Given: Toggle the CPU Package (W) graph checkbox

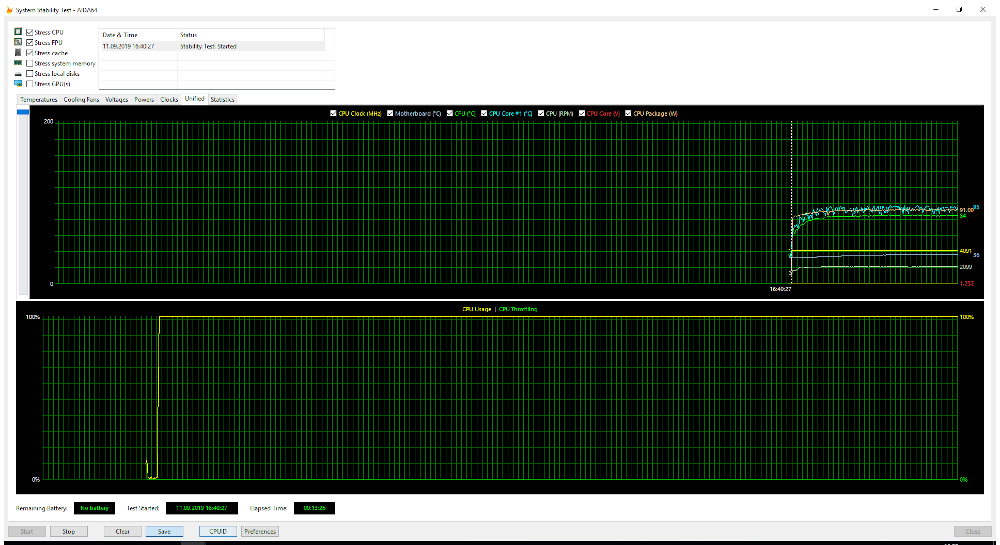Looking at the screenshot, I should [628, 113].
